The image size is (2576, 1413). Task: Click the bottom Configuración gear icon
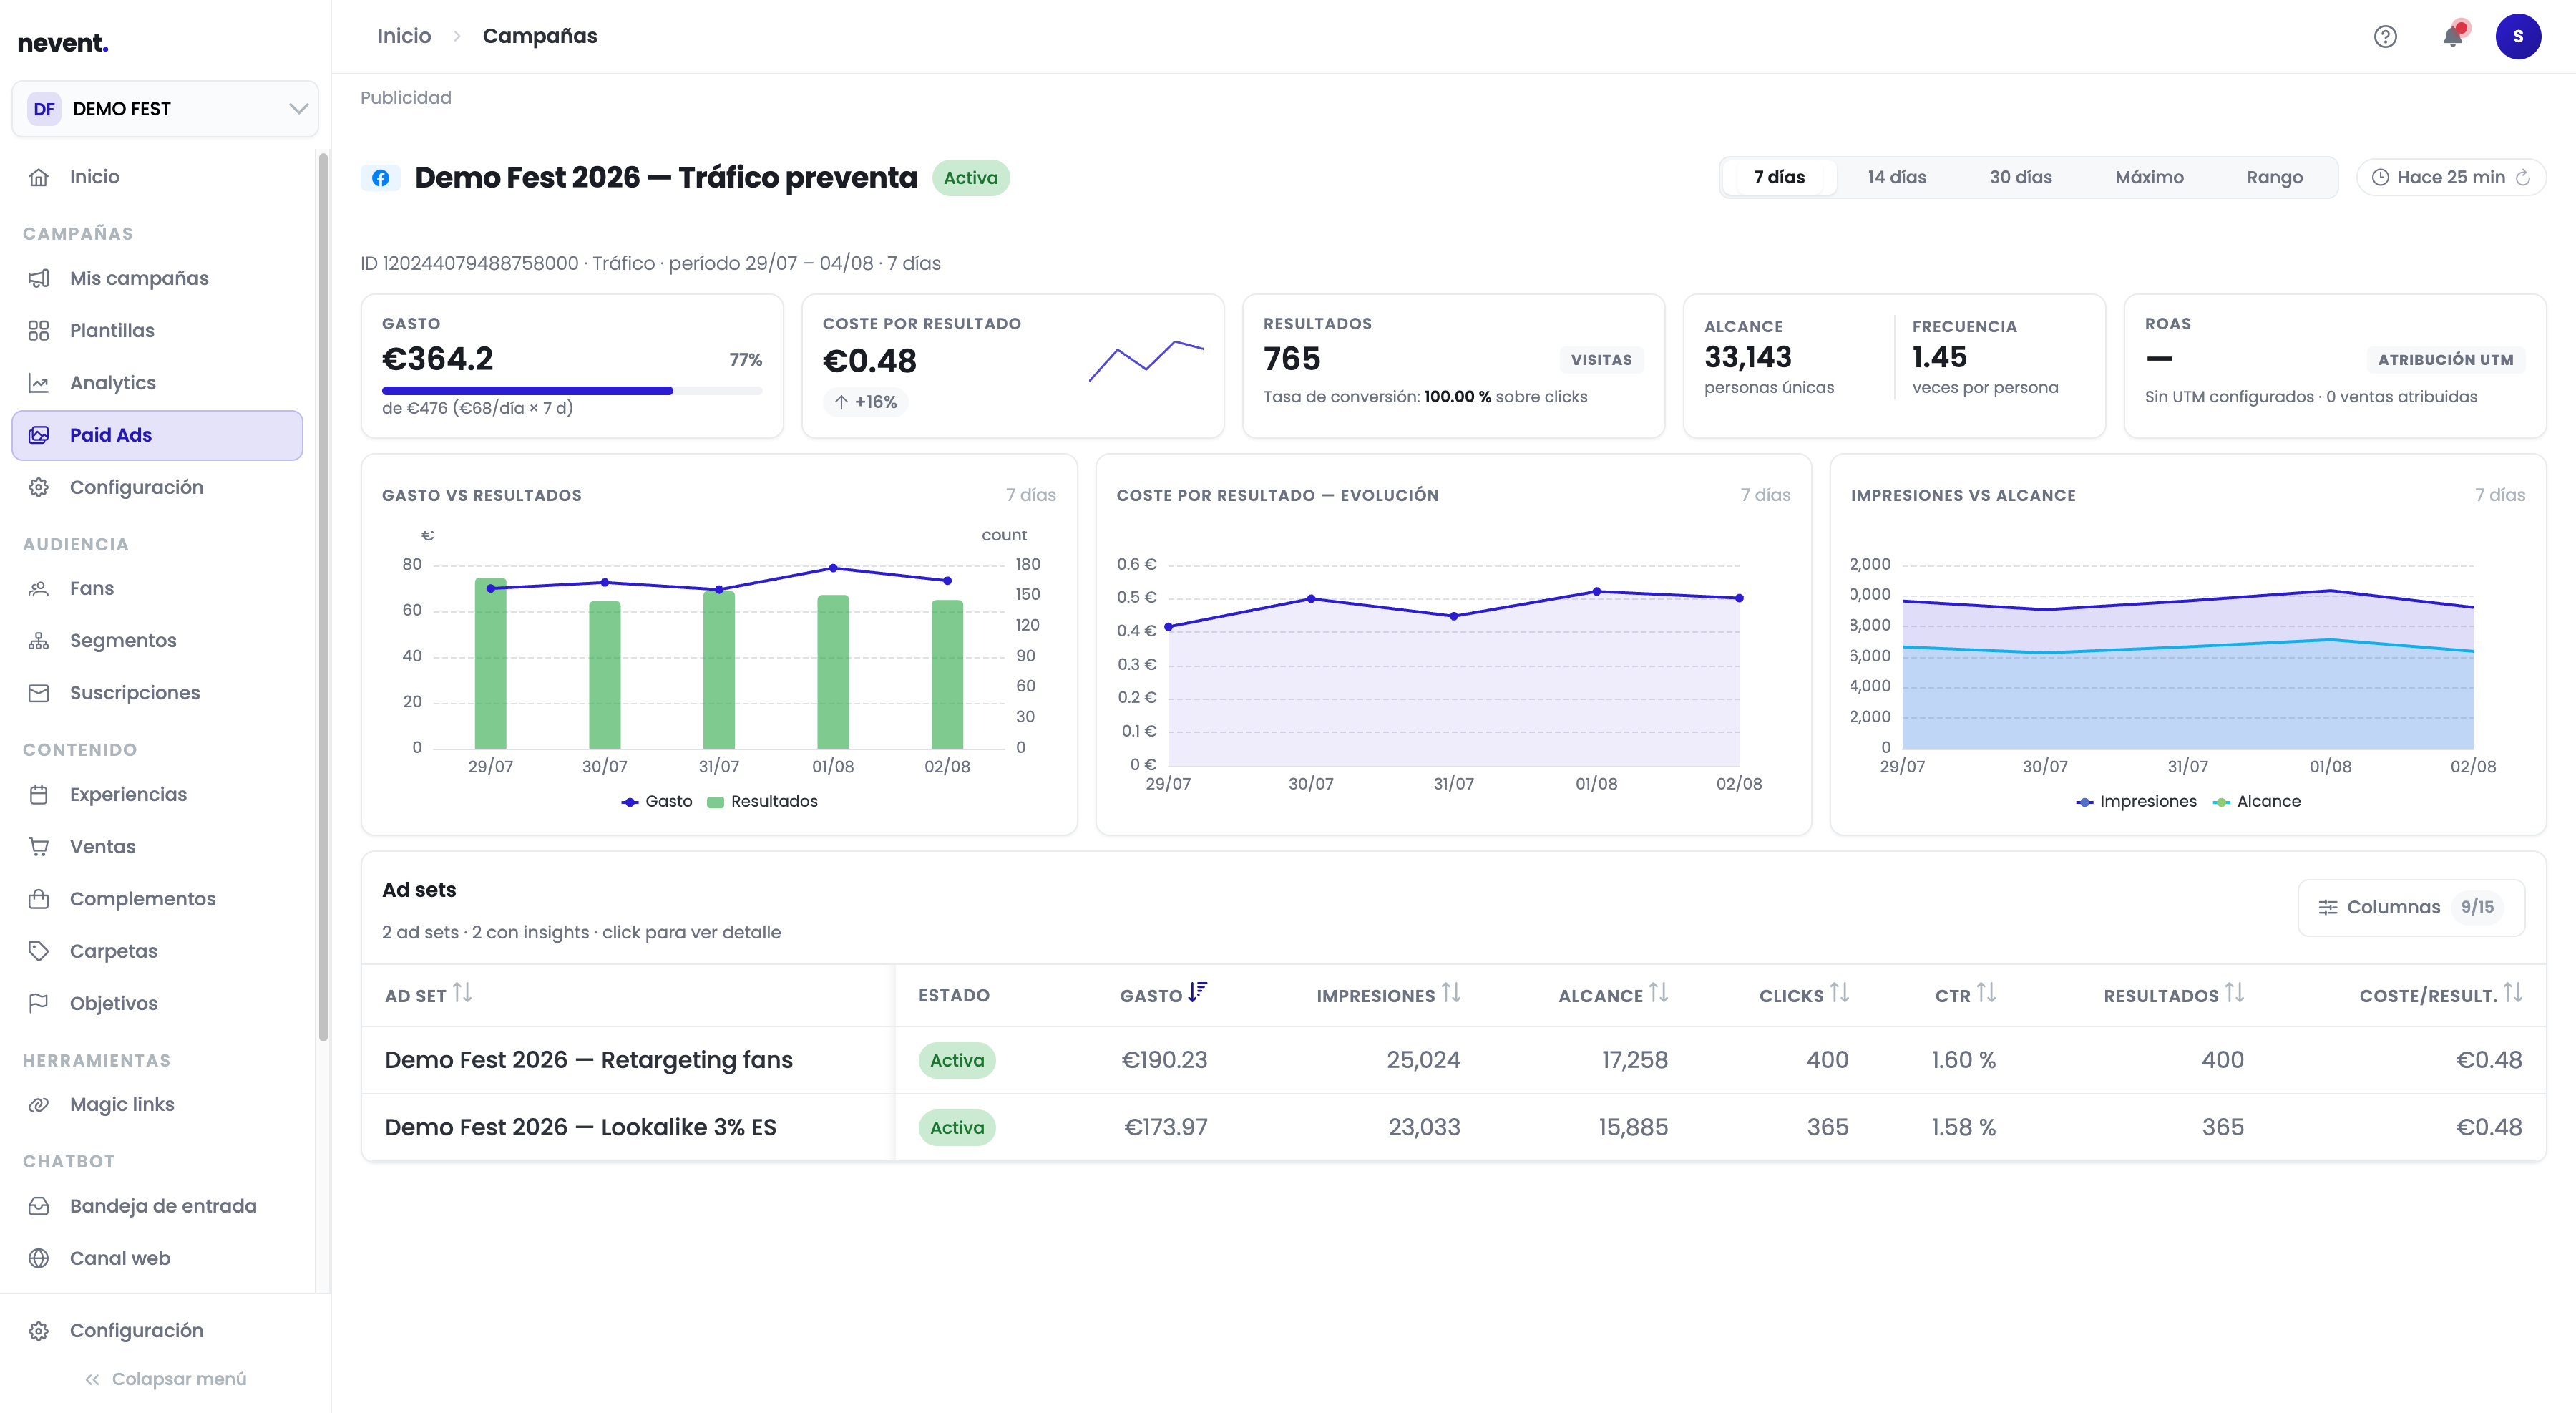(x=39, y=1331)
